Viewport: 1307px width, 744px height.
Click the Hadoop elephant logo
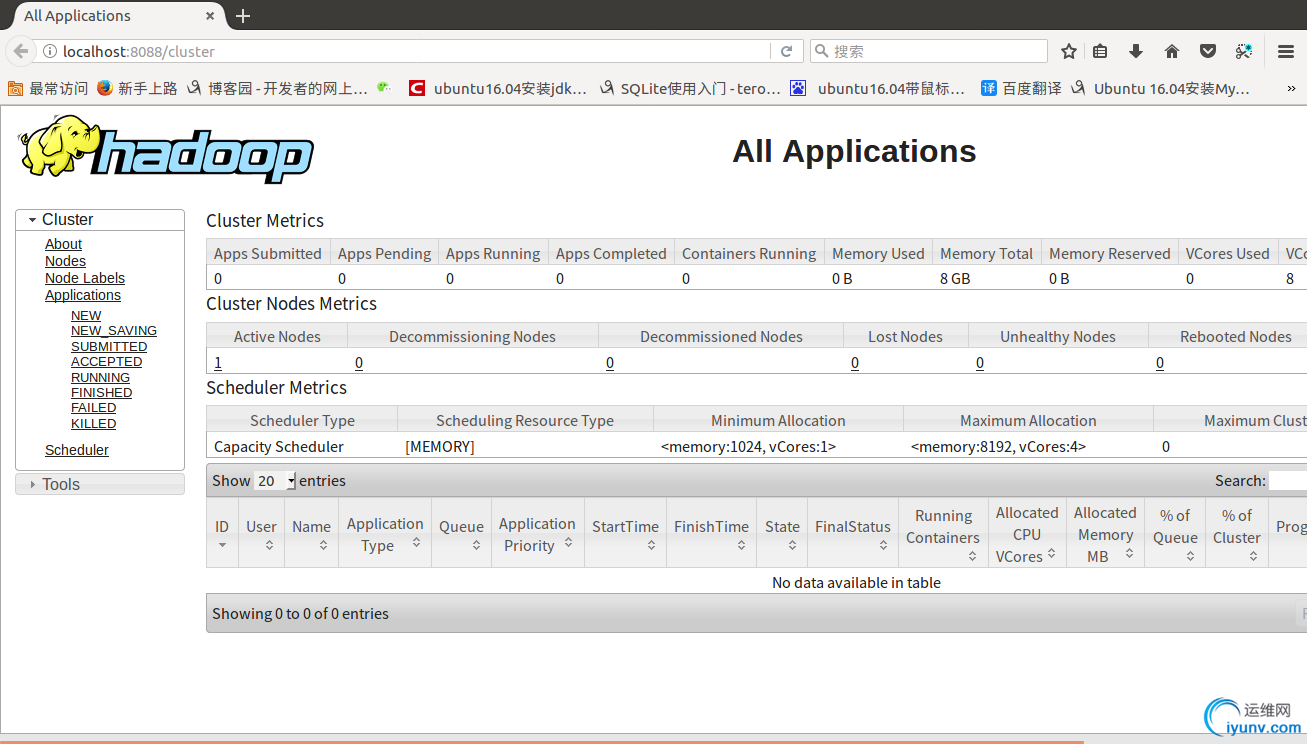(x=166, y=148)
